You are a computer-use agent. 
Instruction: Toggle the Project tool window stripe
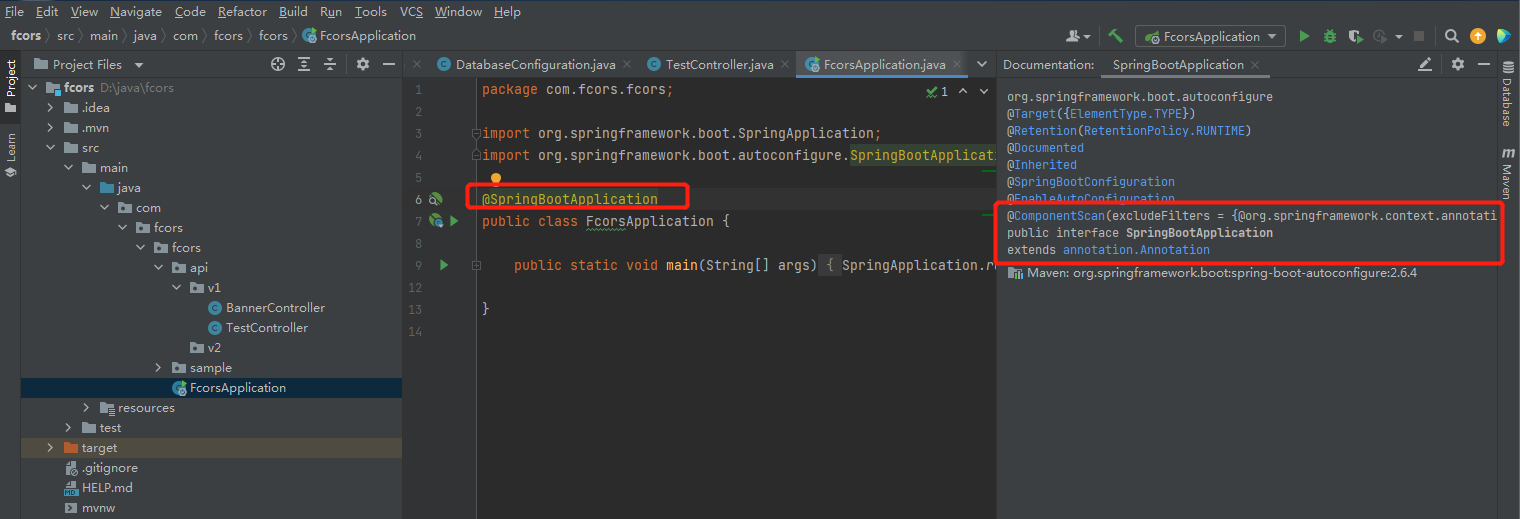click(11, 85)
